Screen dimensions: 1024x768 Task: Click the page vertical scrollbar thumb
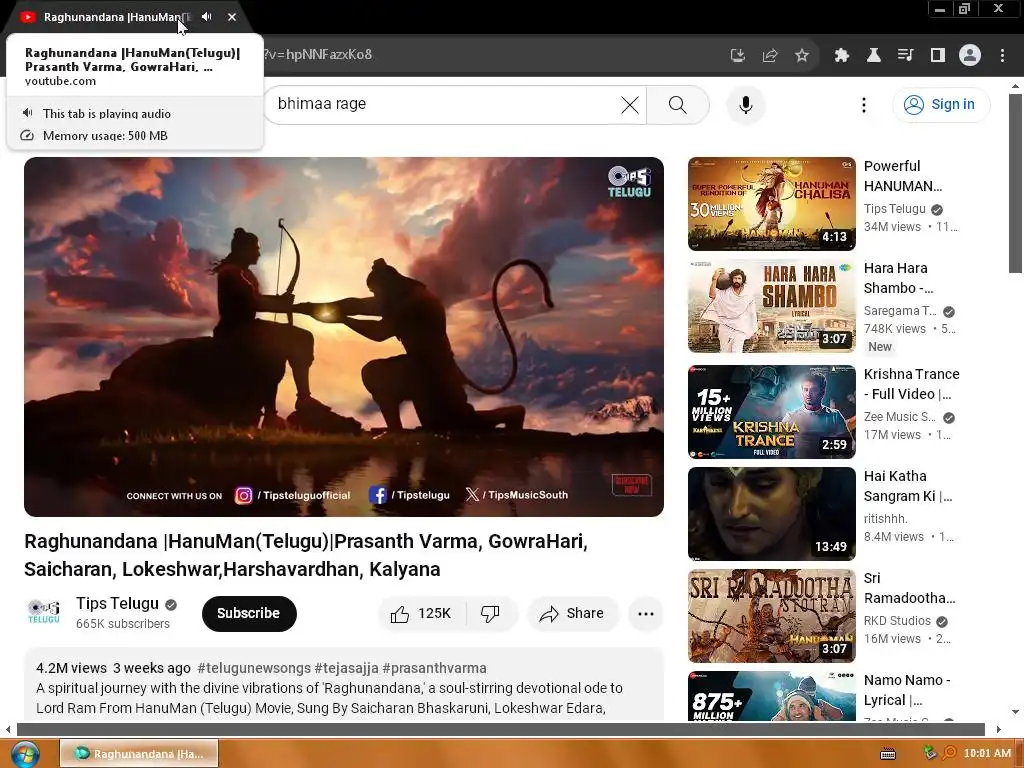click(1015, 184)
